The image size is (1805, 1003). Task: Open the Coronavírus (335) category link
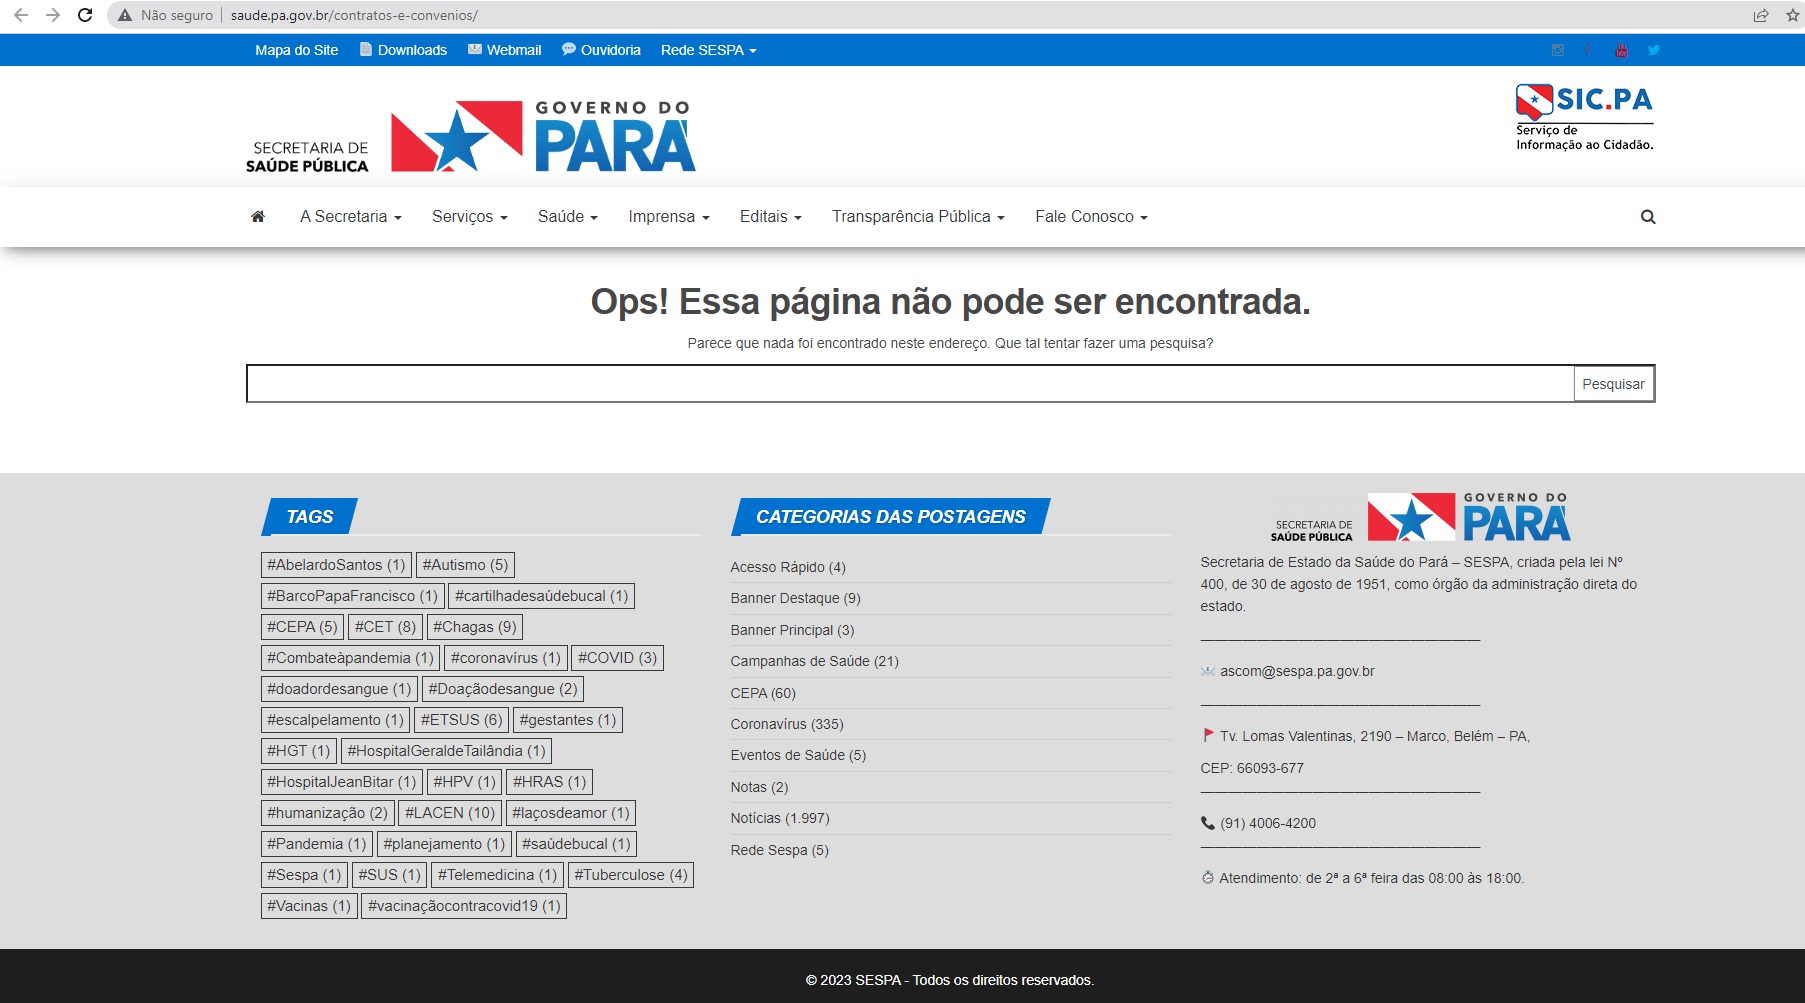pos(786,724)
